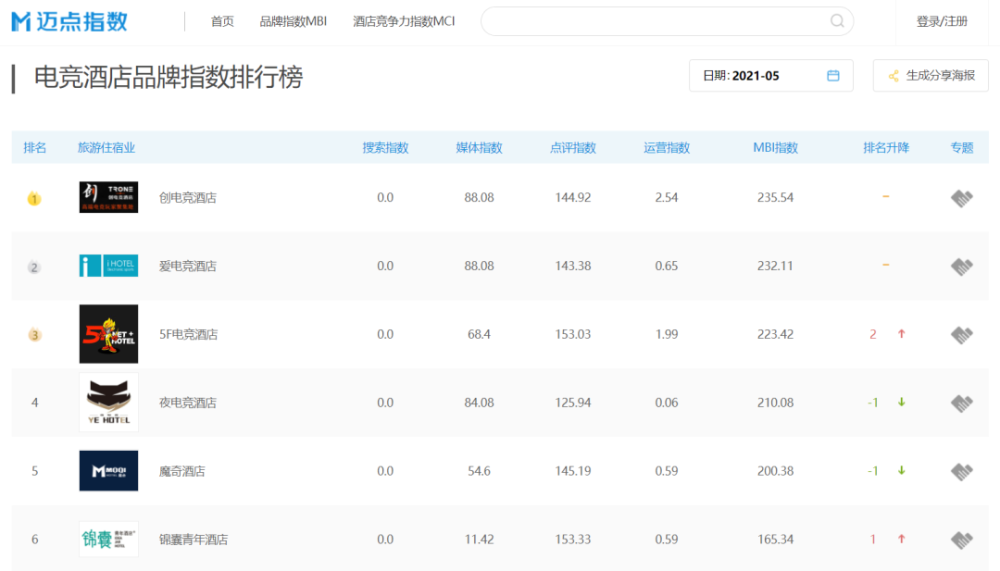
Task: Click the share icon beside 生成分享海报
Action: pyautogui.click(x=893, y=76)
